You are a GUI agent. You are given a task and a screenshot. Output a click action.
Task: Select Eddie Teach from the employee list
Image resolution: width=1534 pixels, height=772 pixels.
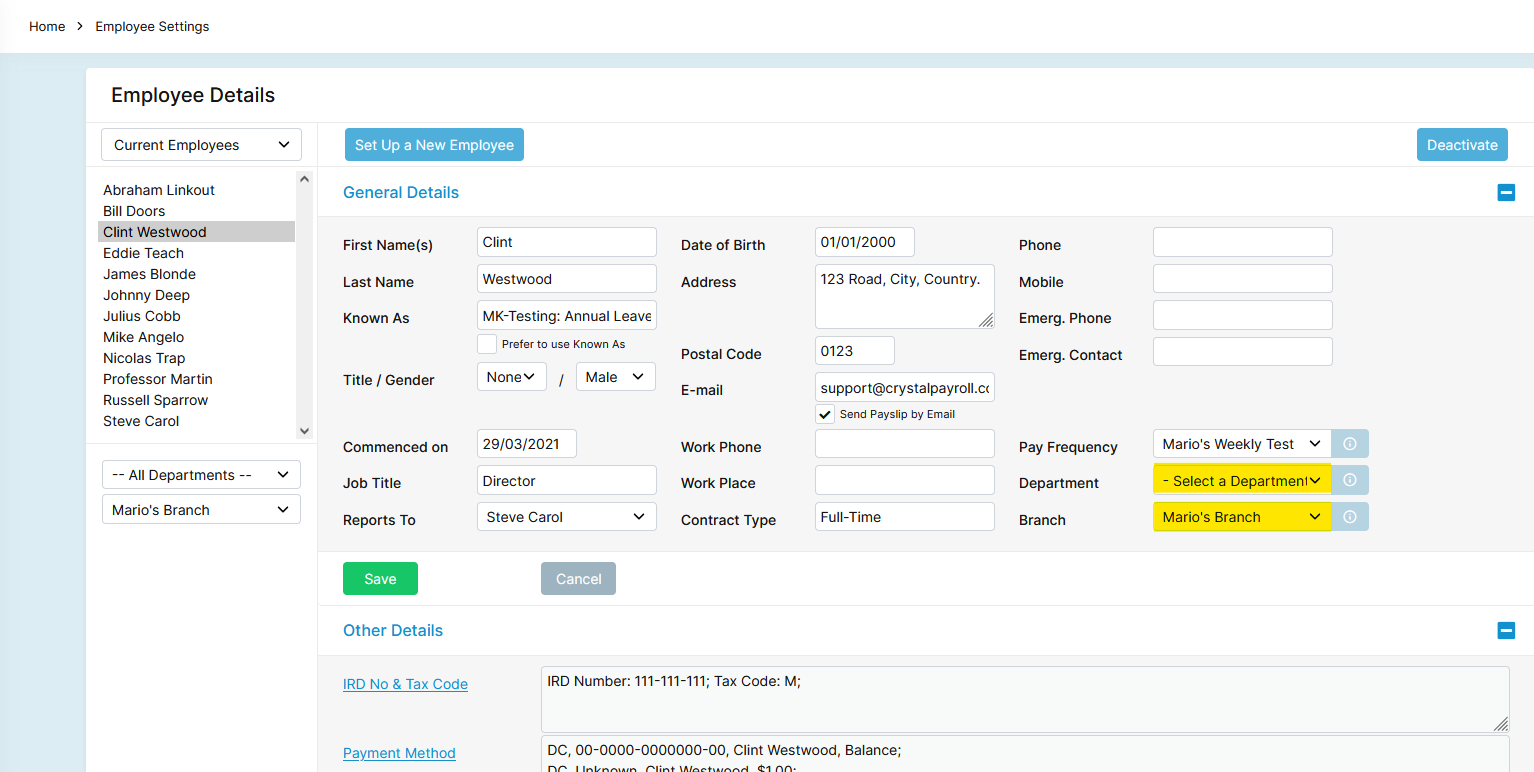143,253
